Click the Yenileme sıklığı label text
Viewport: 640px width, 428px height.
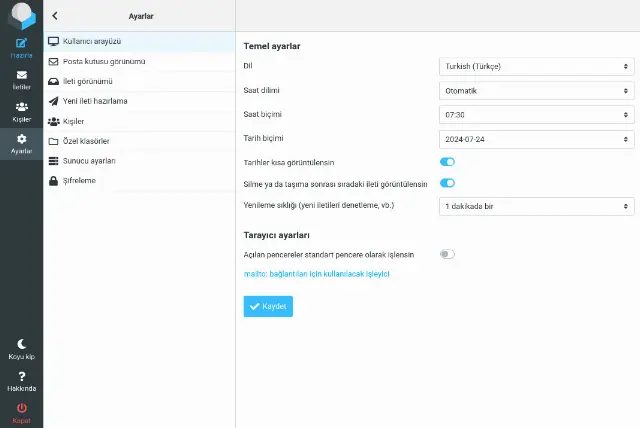point(319,205)
